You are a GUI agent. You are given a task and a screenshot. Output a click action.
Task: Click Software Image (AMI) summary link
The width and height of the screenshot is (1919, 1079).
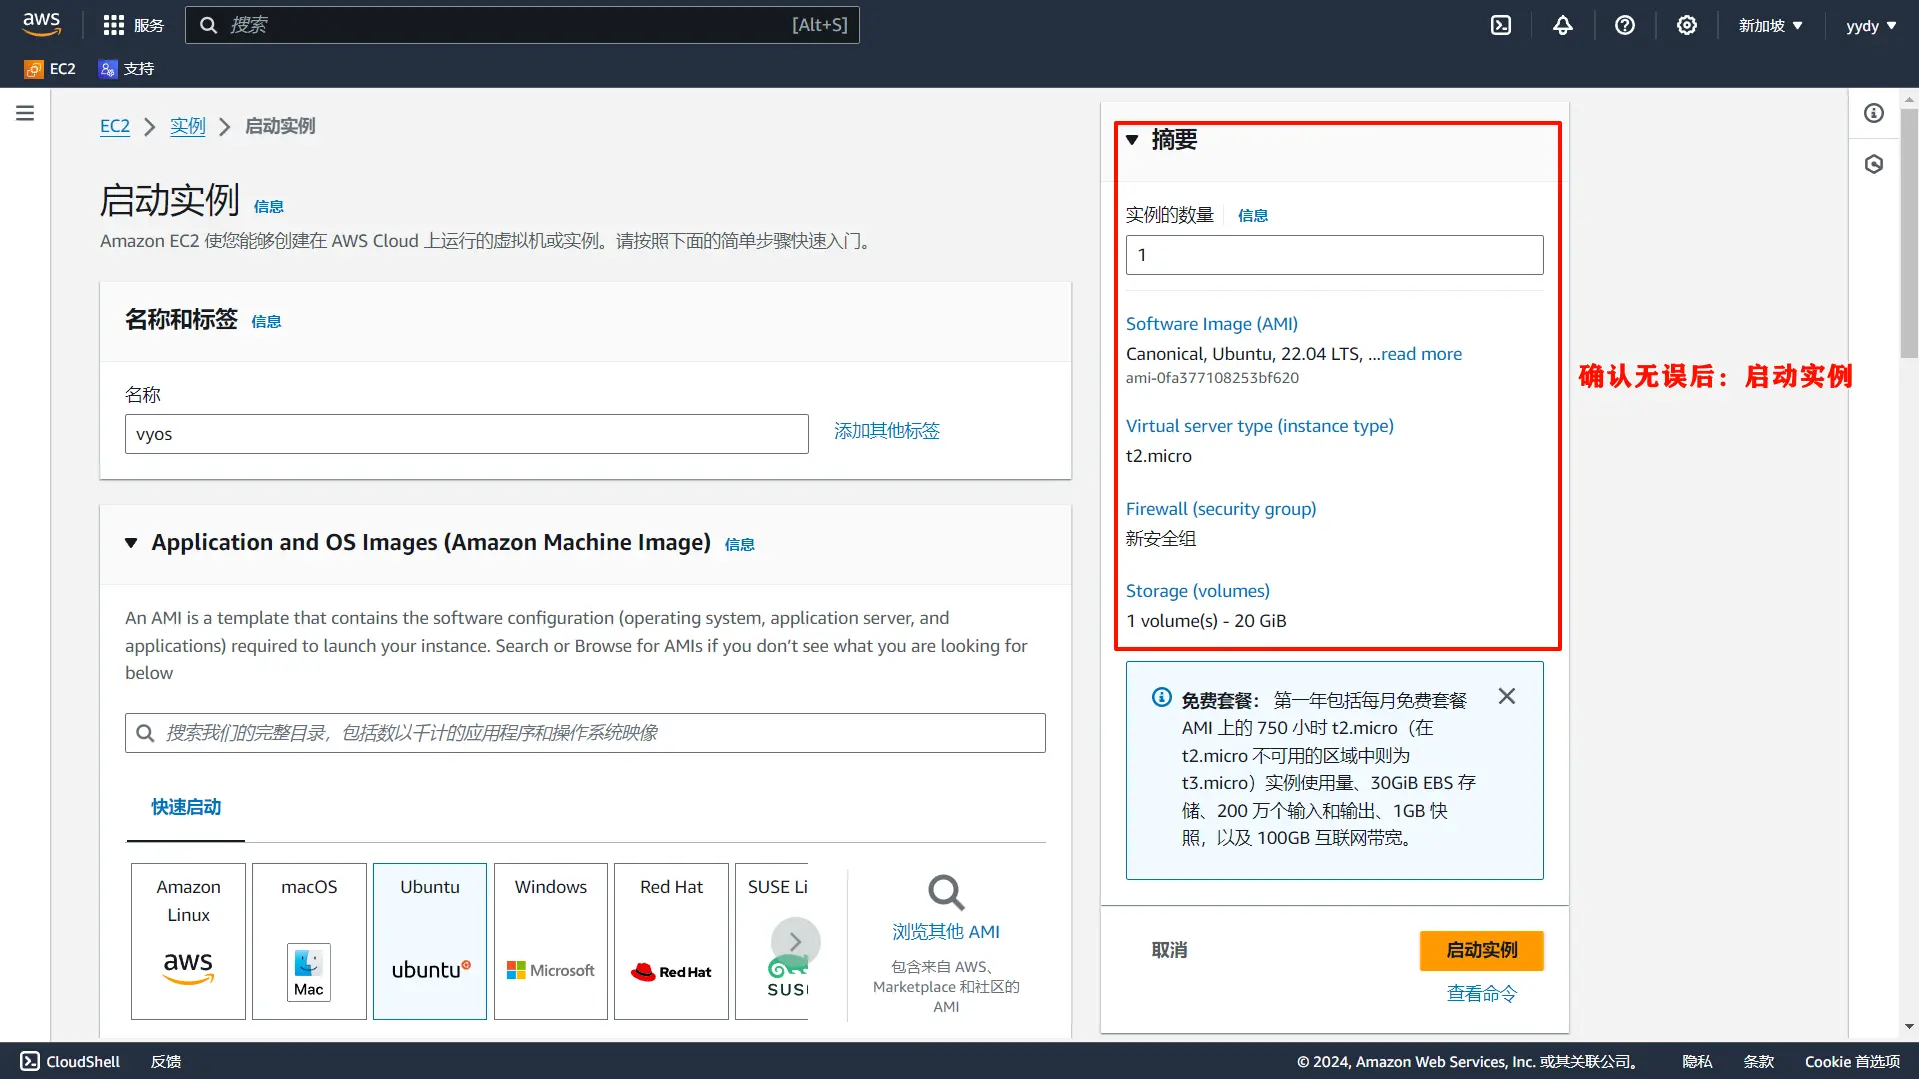pyautogui.click(x=1212, y=324)
